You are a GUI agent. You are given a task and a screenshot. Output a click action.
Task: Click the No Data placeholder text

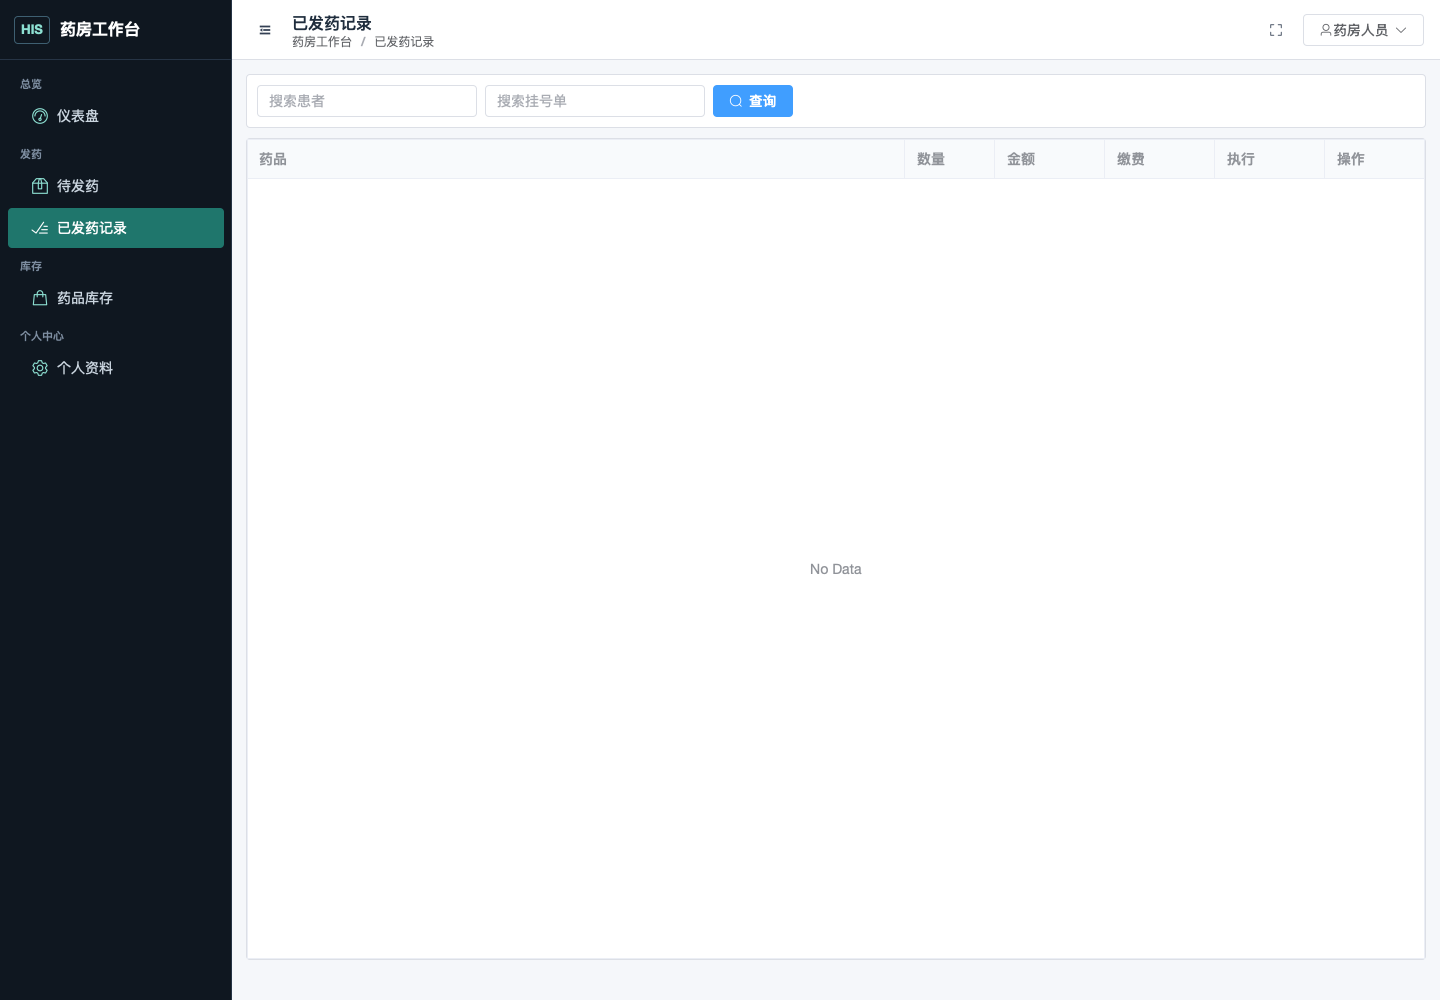836,569
